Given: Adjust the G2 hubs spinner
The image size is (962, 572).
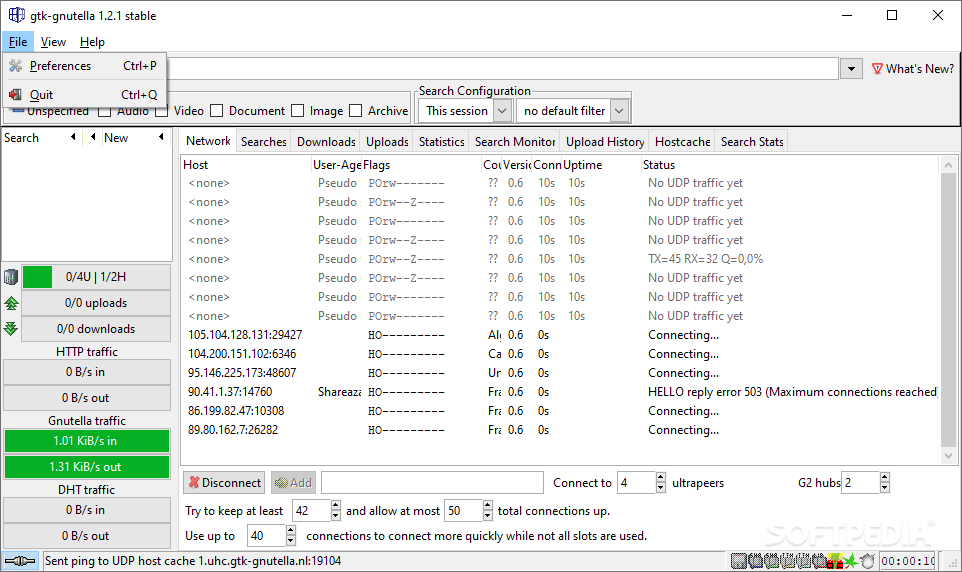Looking at the screenshot, I should tap(884, 483).
